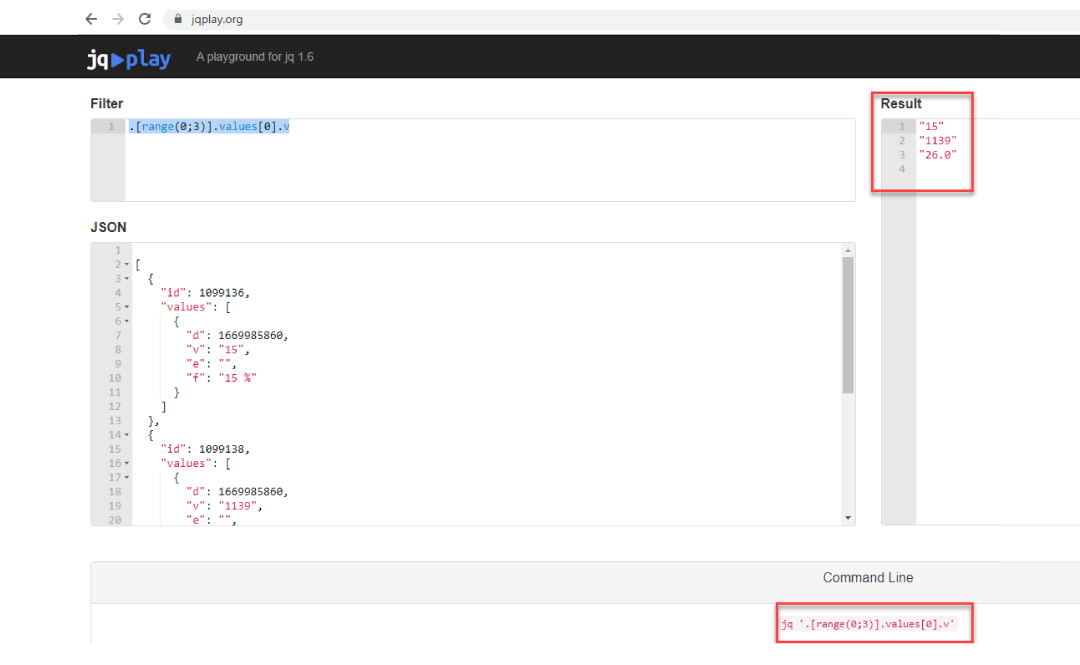Screen dimensions: 1080x665
Task: Click the JSON scrollbar down arrow
Action: click(848, 517)
